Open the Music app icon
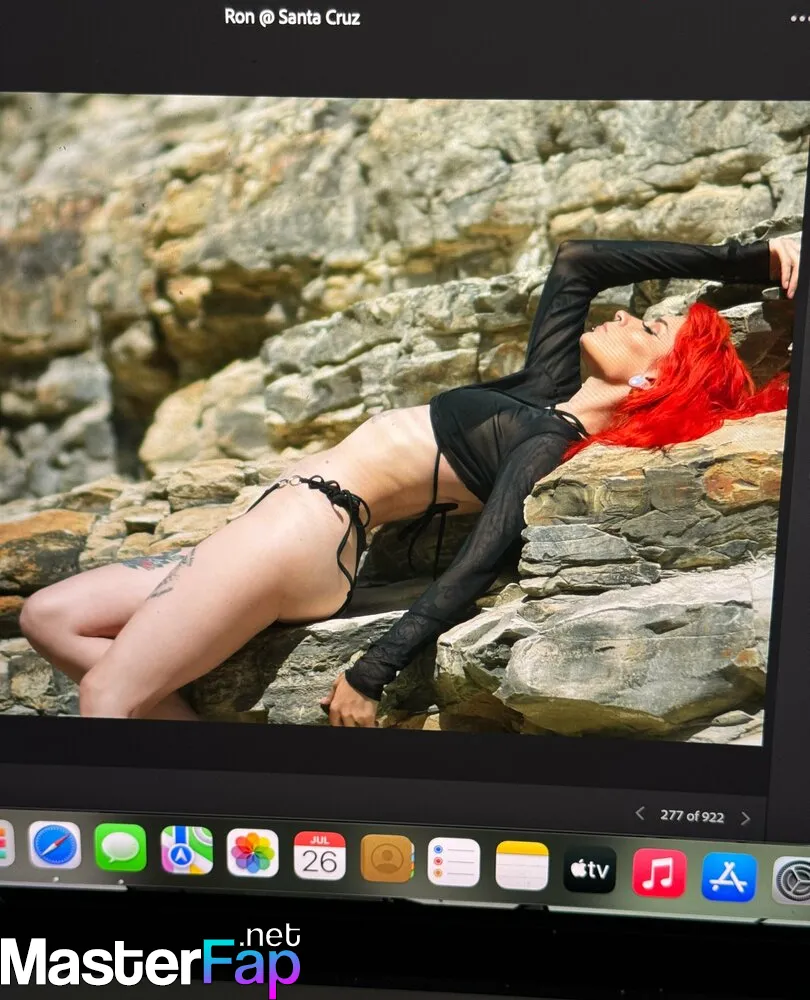The image size is (810, 1000). pos(659,873)
